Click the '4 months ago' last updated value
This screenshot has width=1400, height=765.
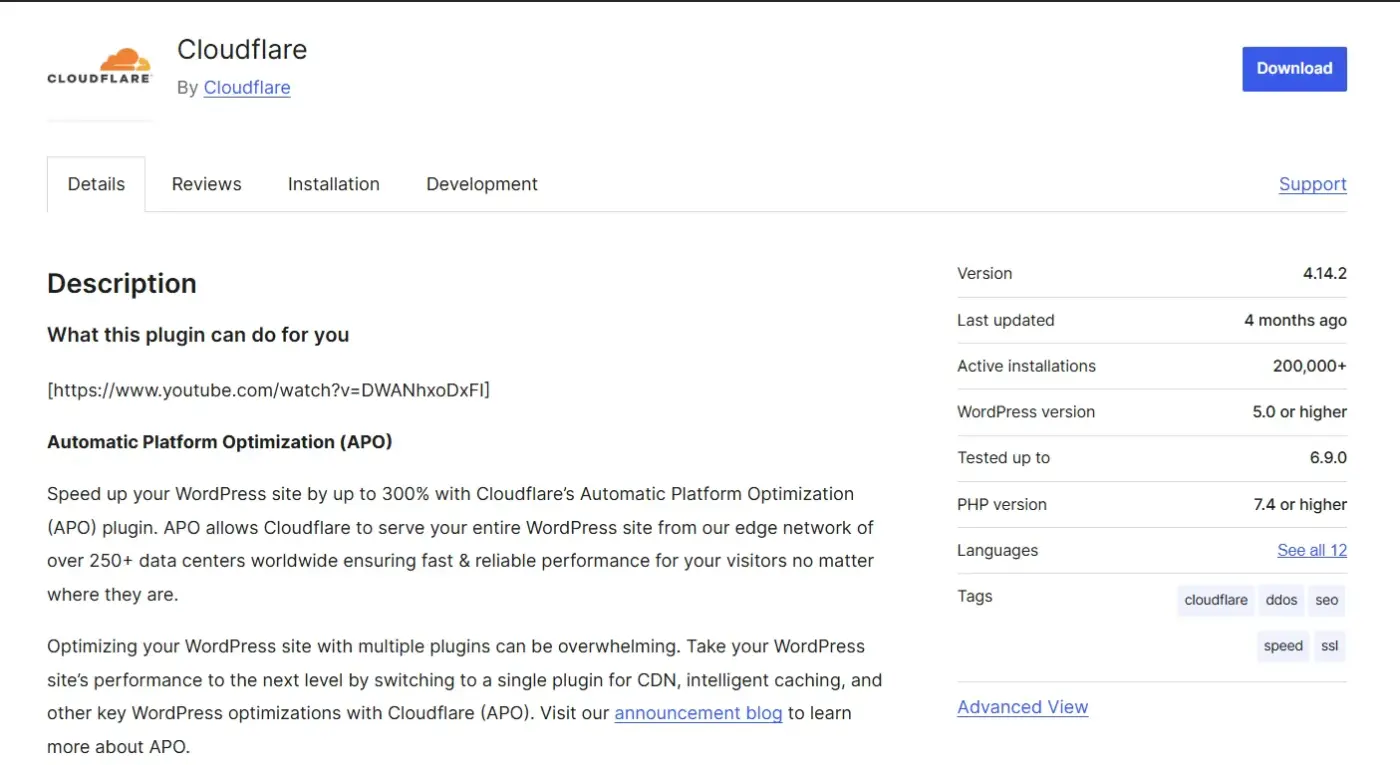click(x=1295, y=321)
